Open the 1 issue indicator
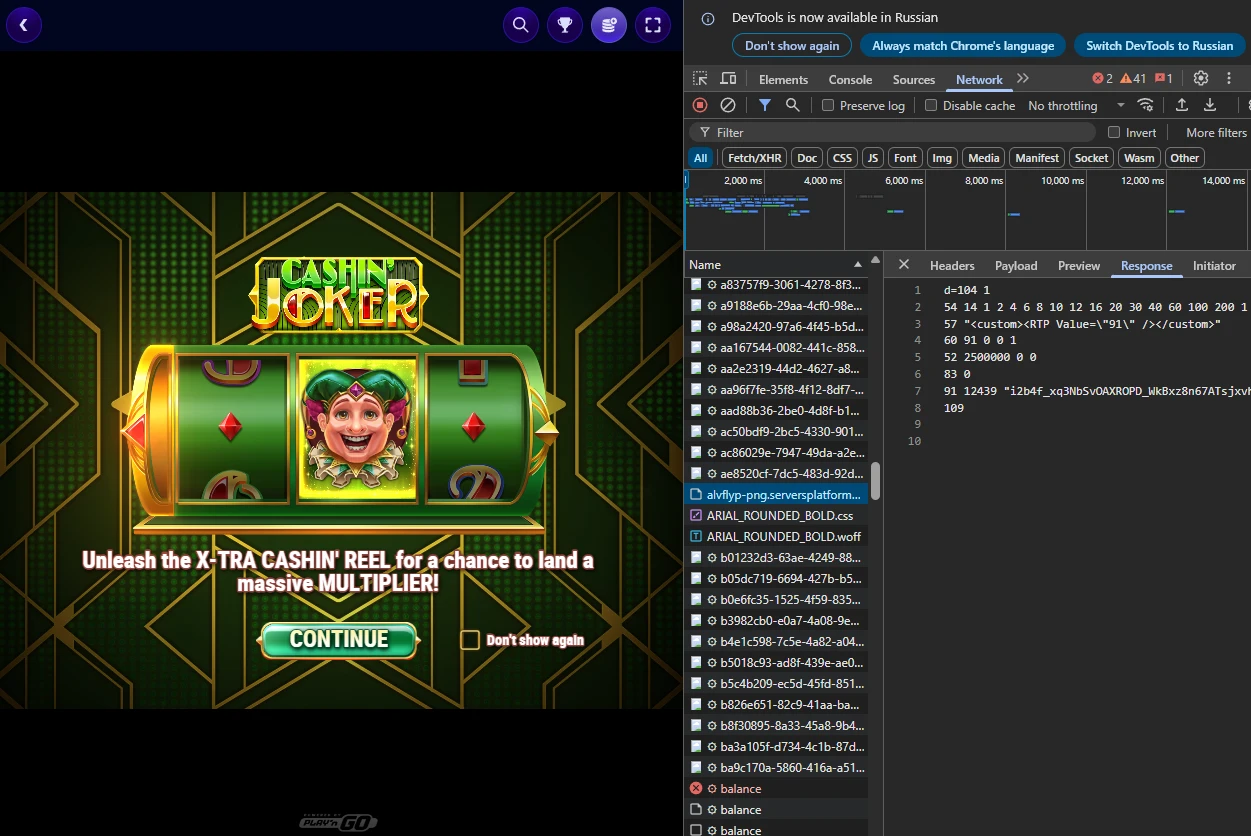 pyautogui.click(x=1163, y=79)
